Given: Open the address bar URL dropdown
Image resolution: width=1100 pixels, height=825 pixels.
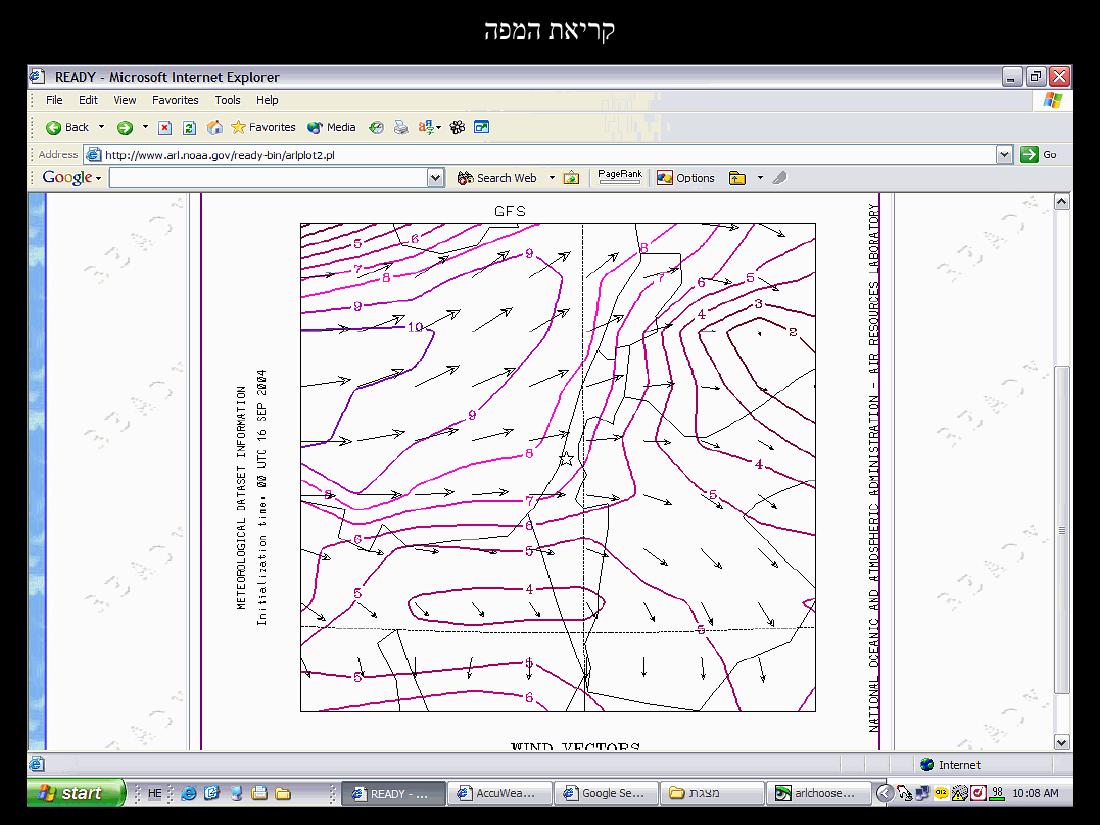Looking at the screenshot, I should [x=1005, y=154].
